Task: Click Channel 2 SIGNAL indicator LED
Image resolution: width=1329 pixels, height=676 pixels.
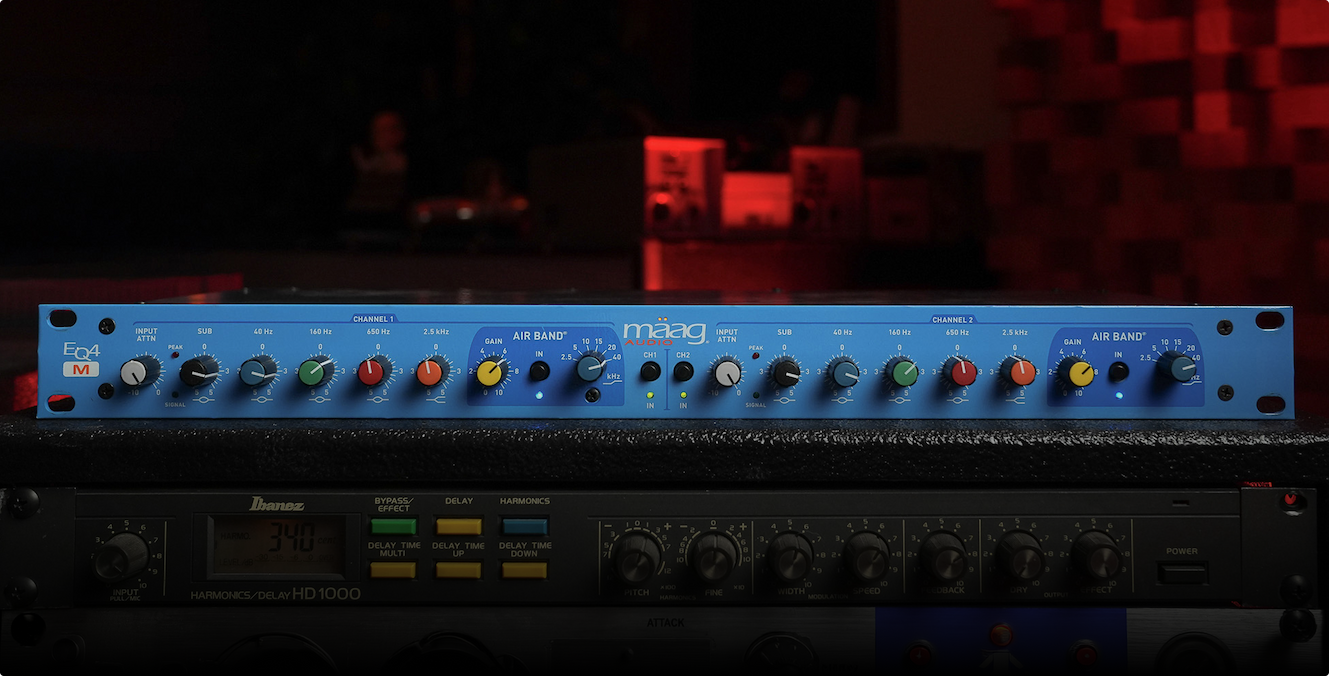Action: [x=755, y=395]
